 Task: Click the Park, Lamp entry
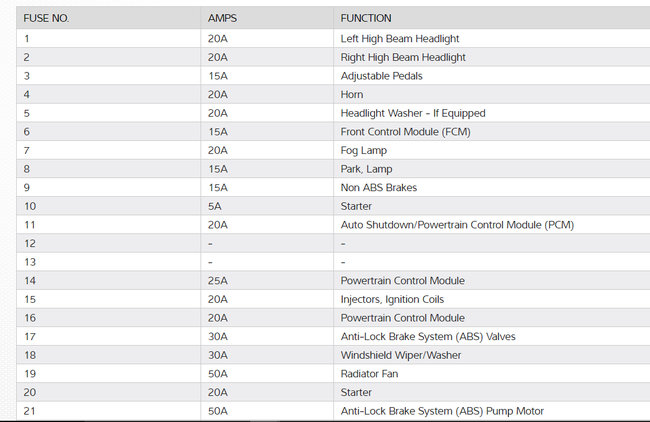(x=367, y=169)
